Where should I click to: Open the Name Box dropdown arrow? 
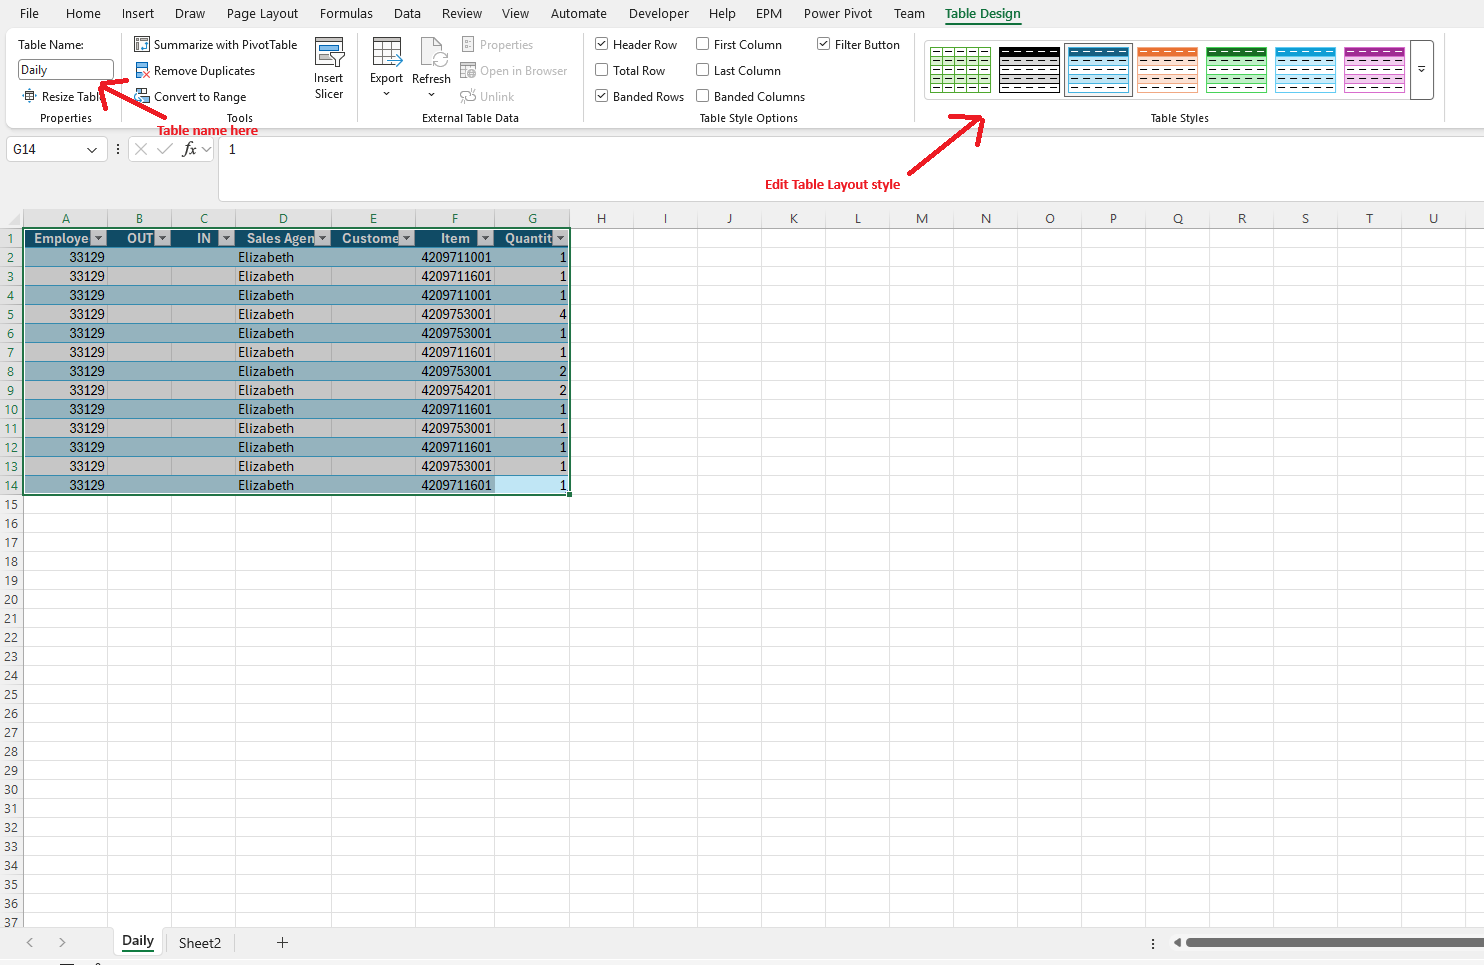[92, 149]
